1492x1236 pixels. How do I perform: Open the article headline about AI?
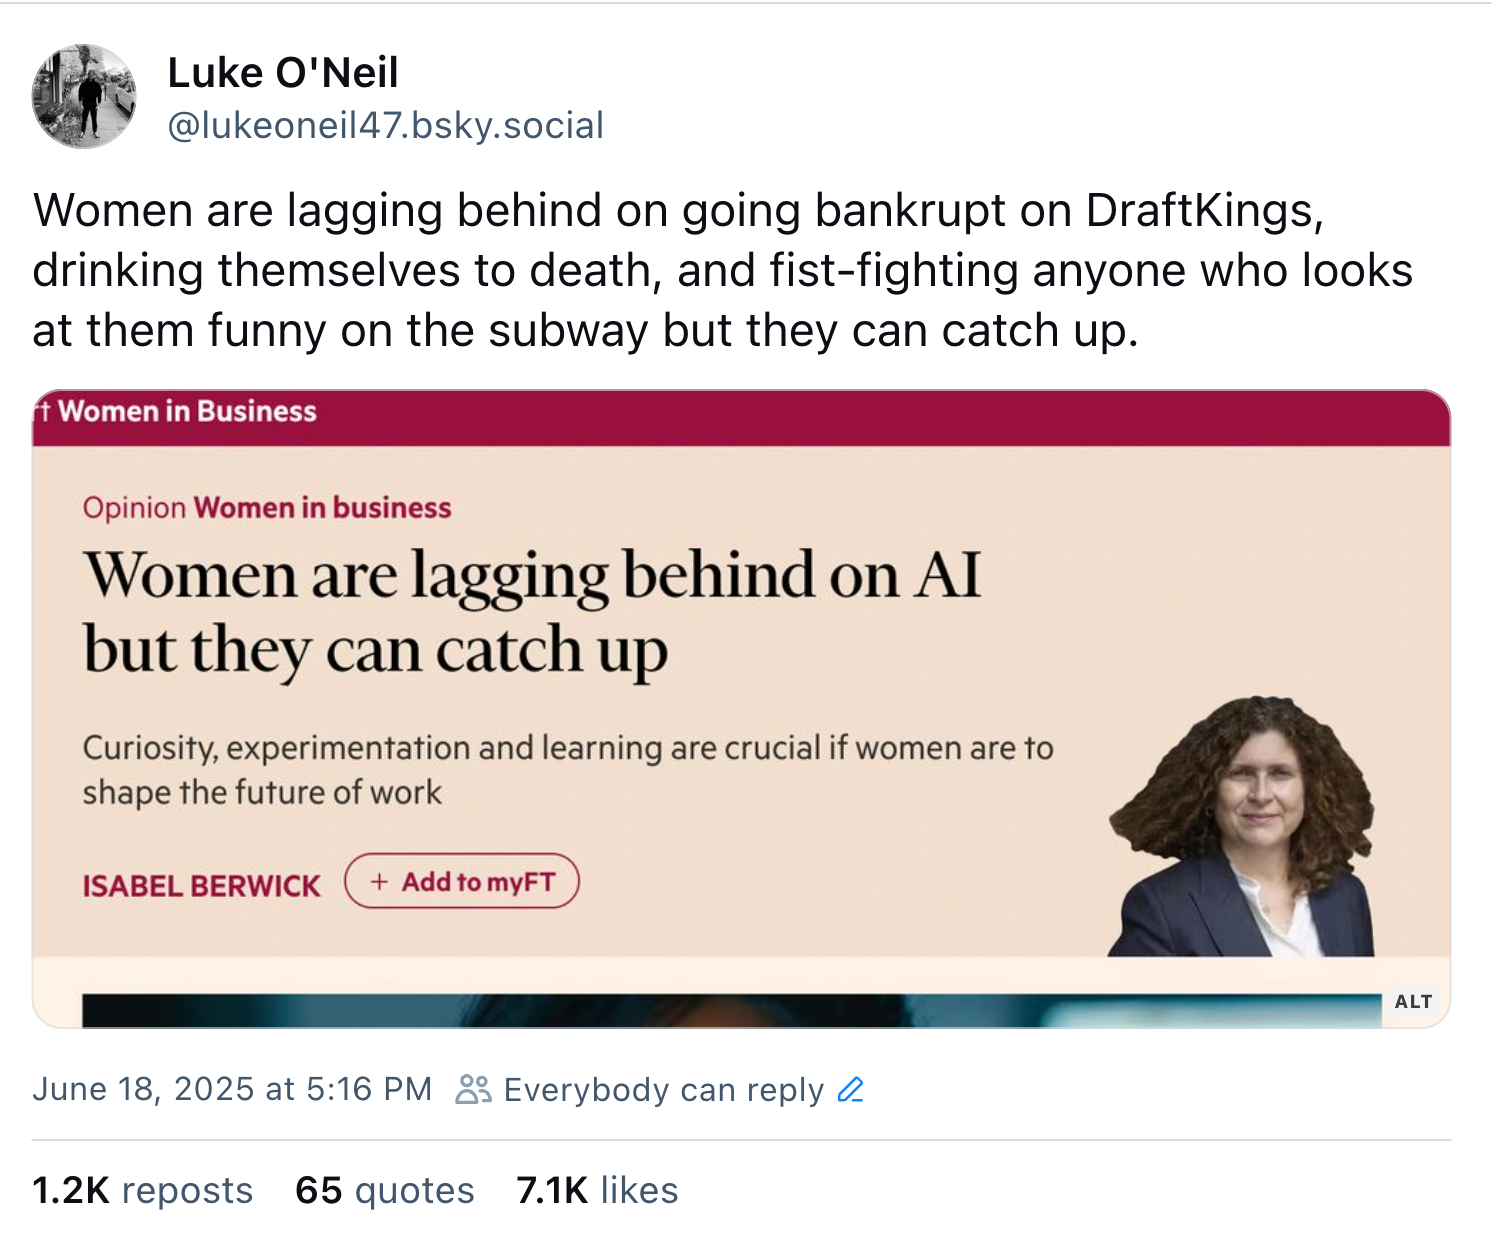(x=532, y=613)
